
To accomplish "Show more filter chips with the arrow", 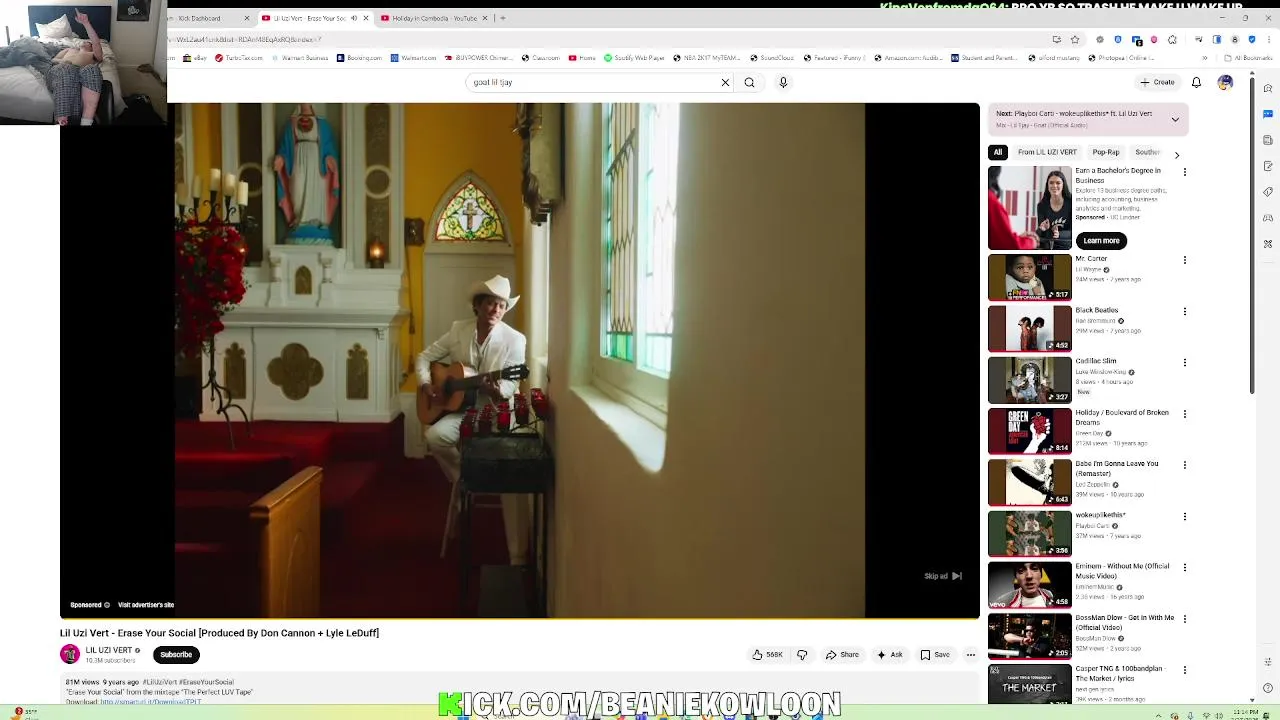I will 1176,155.
